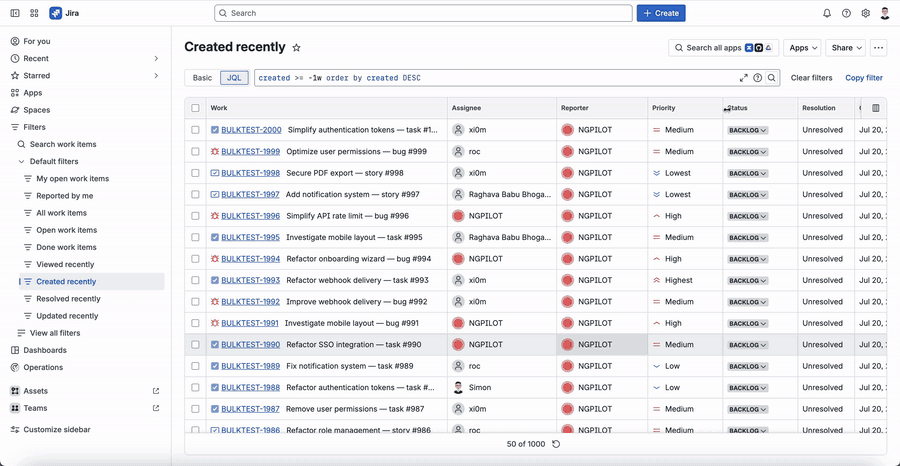Collapse the Default filters group
This screenshot has height=466, width=900.
coord(22,162)
